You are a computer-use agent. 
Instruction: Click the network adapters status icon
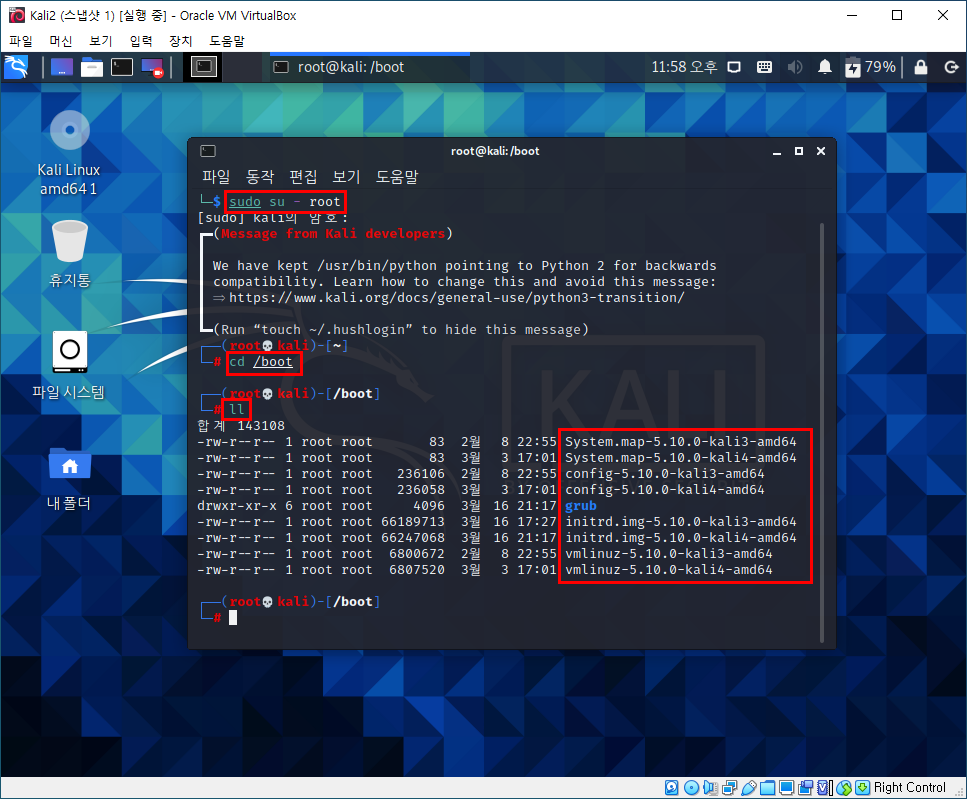pos(730,788)
